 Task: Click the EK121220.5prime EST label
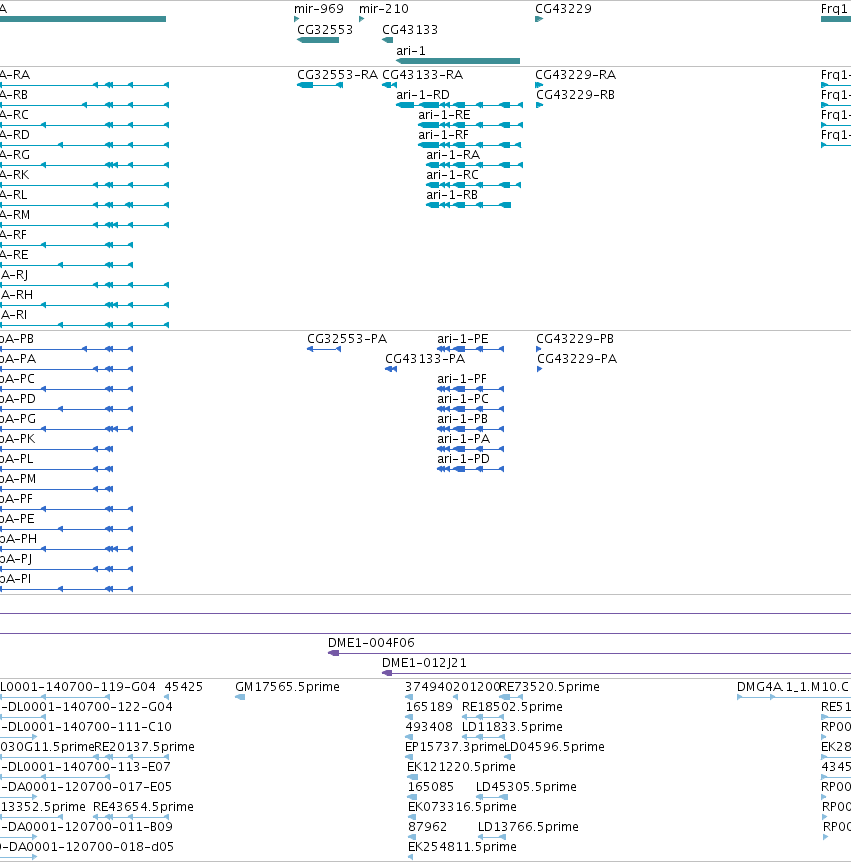click(x=461, y=766)
